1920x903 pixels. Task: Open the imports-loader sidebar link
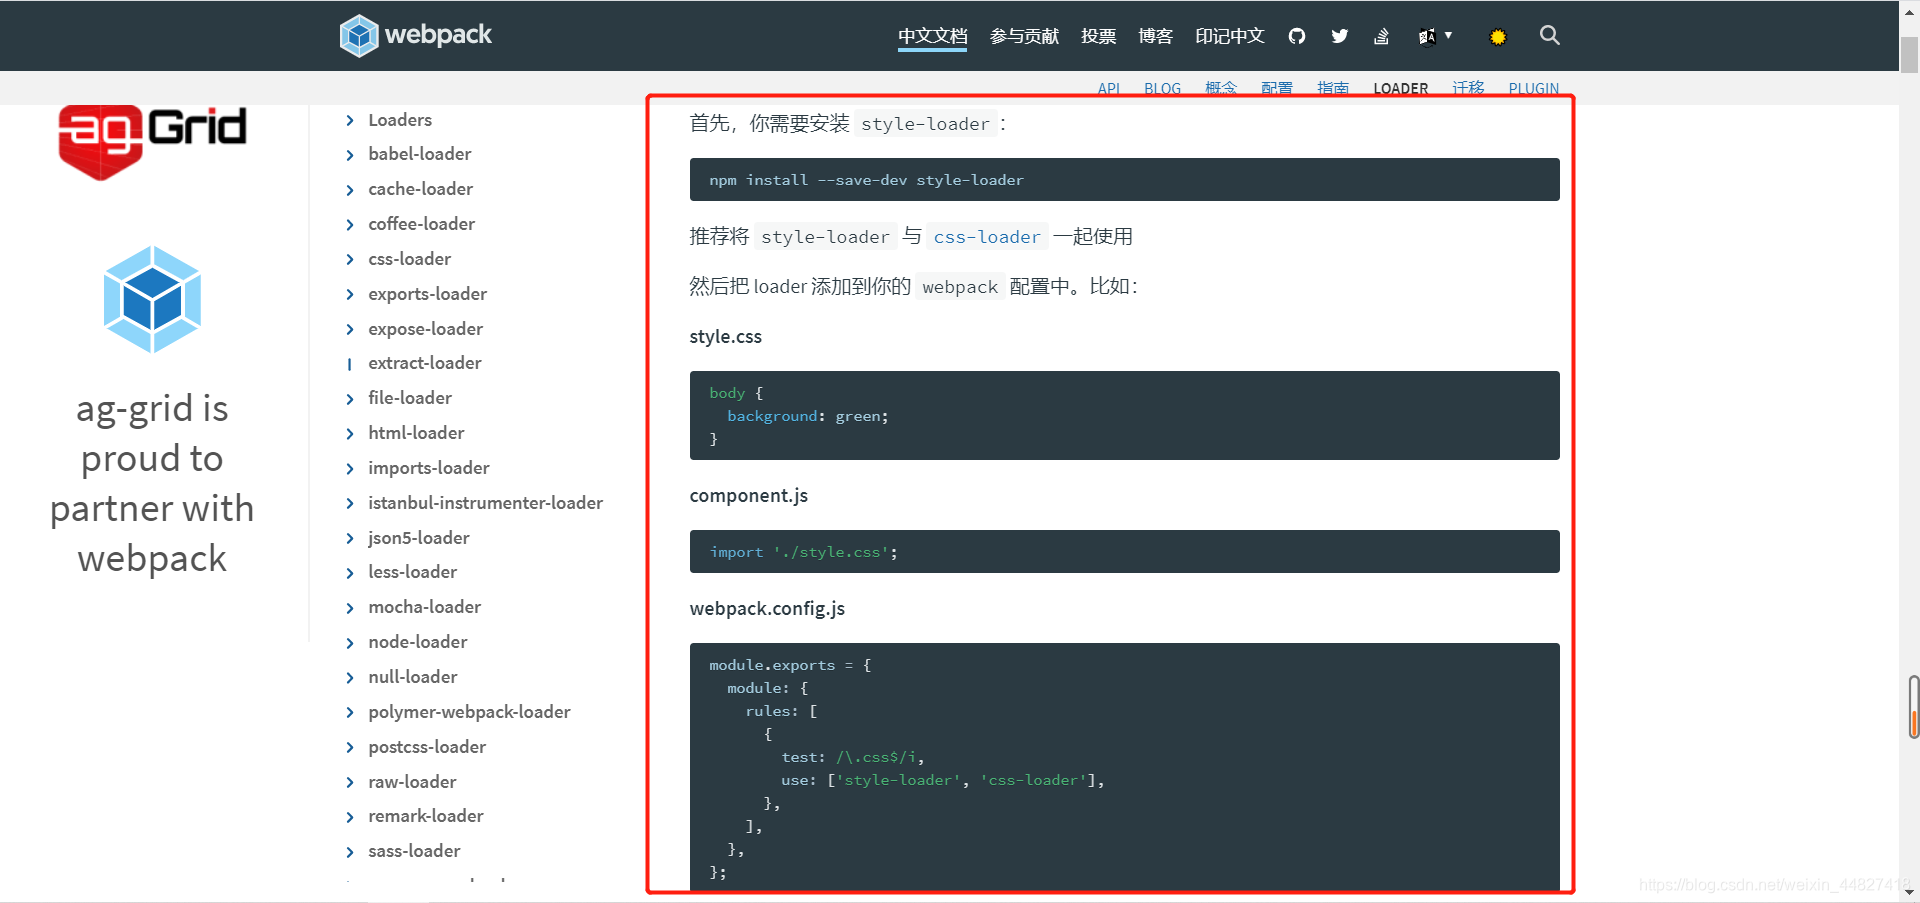pos(428,468)
